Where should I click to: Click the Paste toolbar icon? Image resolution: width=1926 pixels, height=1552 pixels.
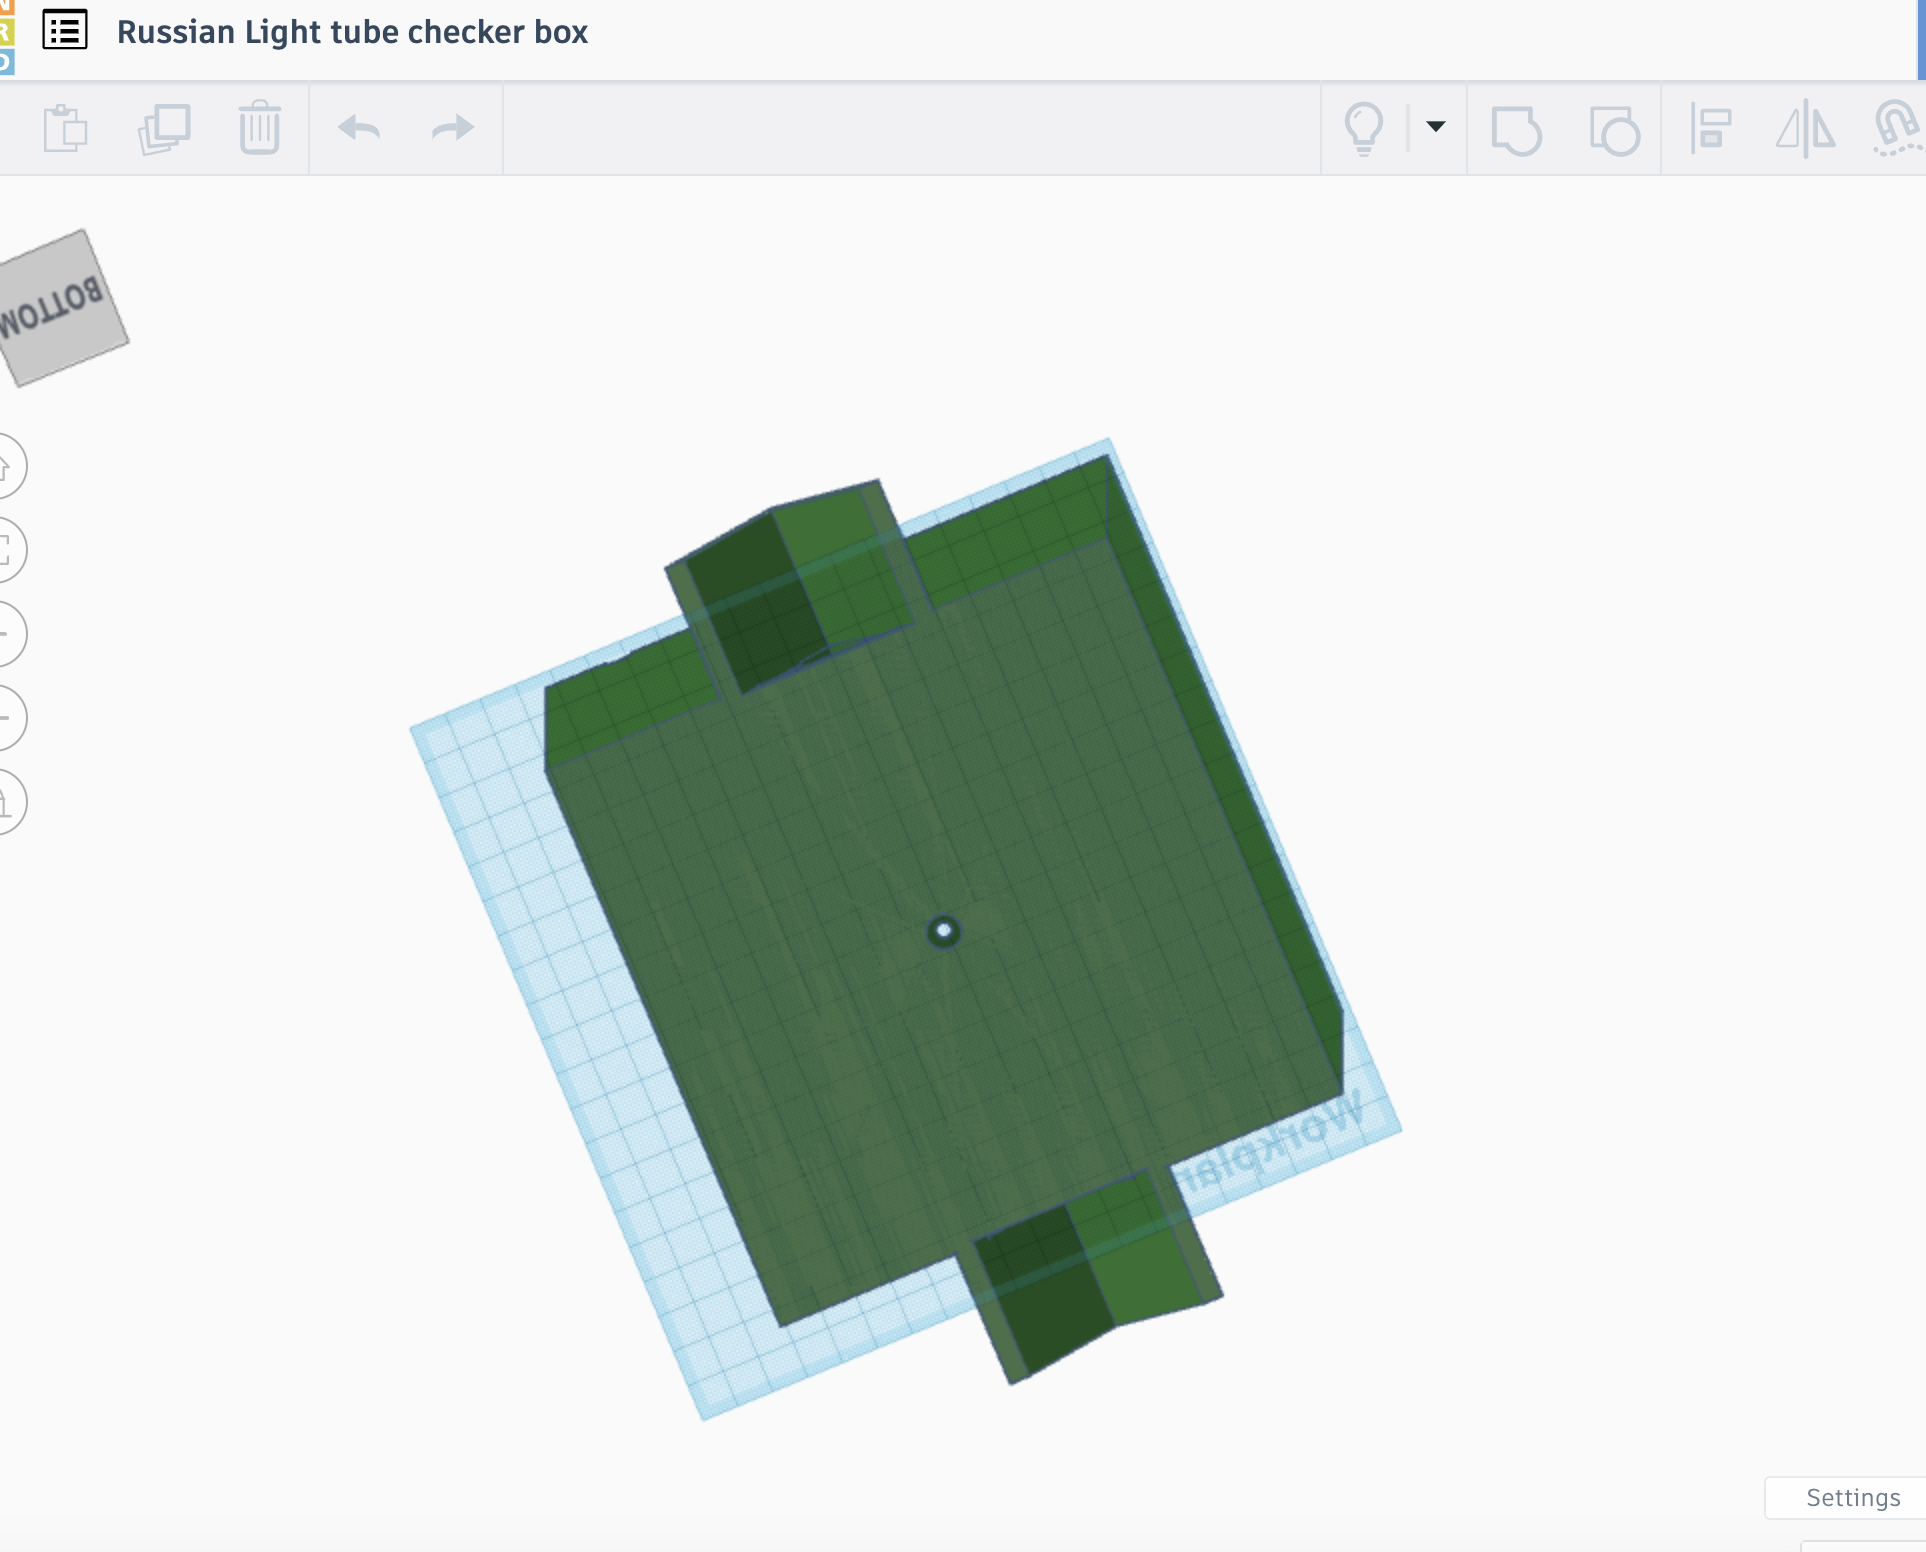pos(65,128)
